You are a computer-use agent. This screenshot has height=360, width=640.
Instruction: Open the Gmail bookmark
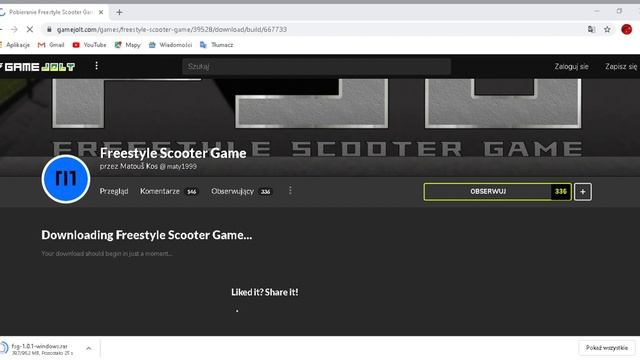click(51, 45)
